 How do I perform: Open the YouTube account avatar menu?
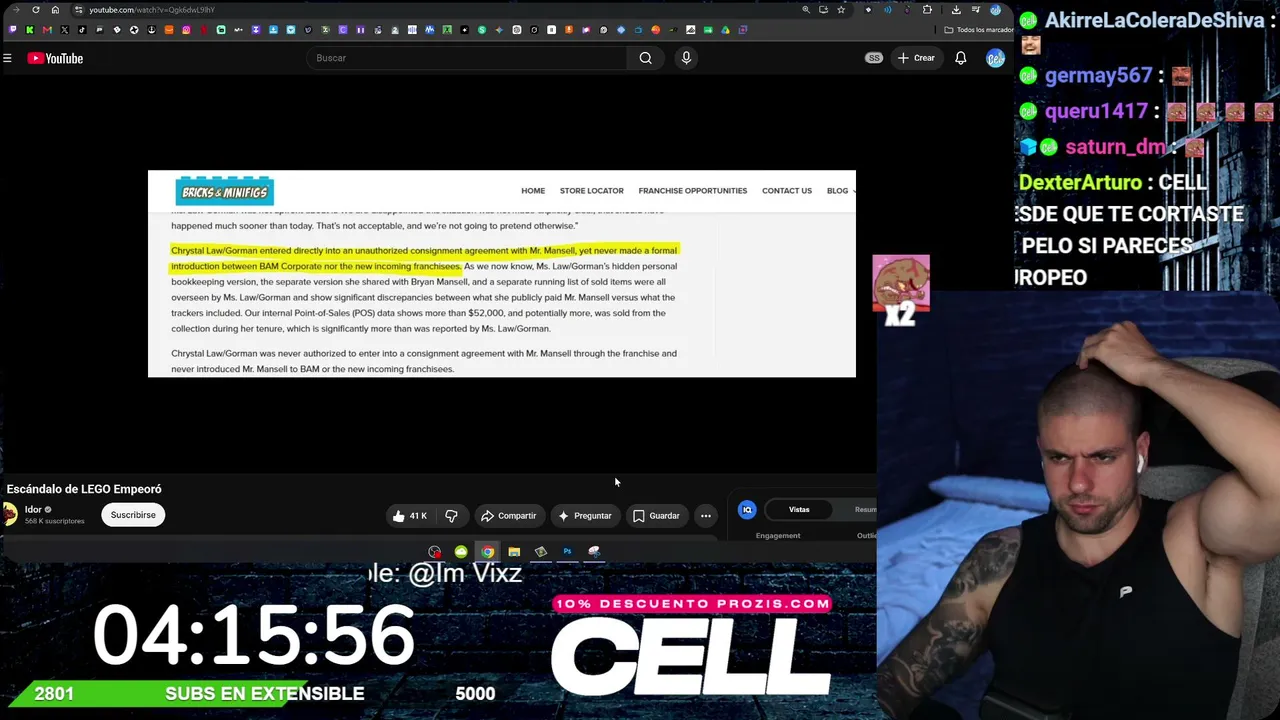click(995, 58)
